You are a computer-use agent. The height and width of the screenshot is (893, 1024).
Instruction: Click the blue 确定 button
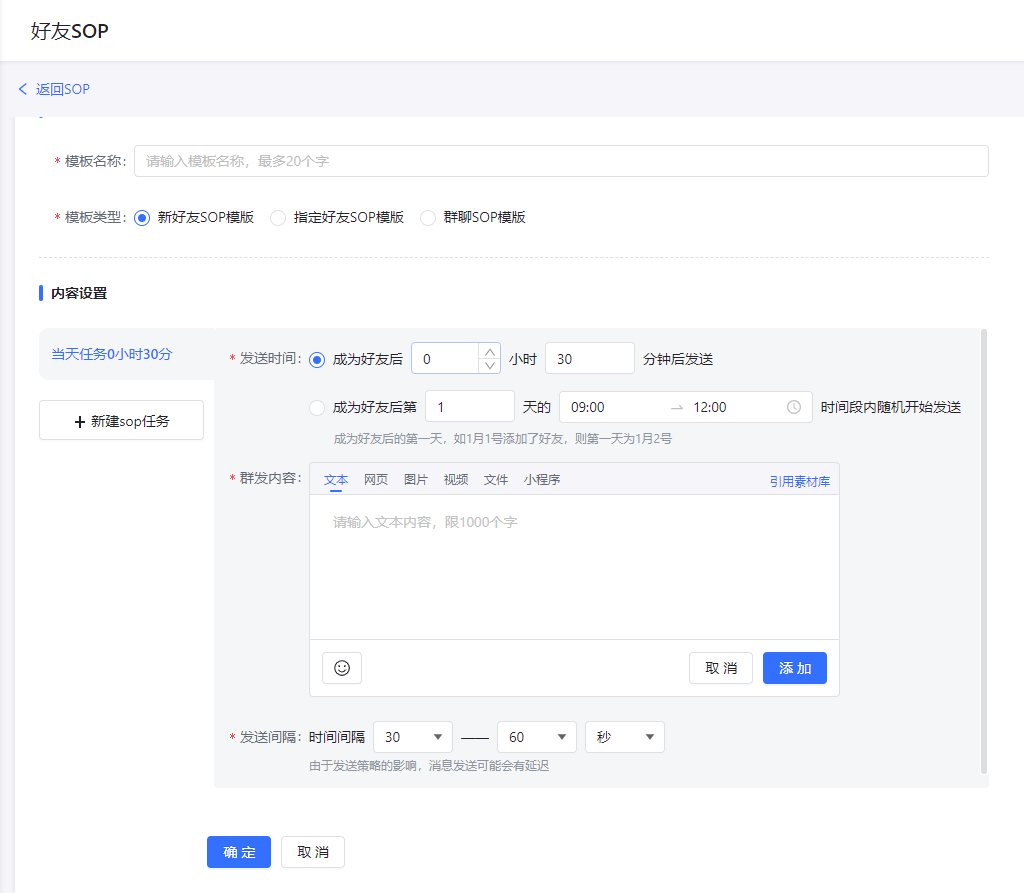point(238,852)
